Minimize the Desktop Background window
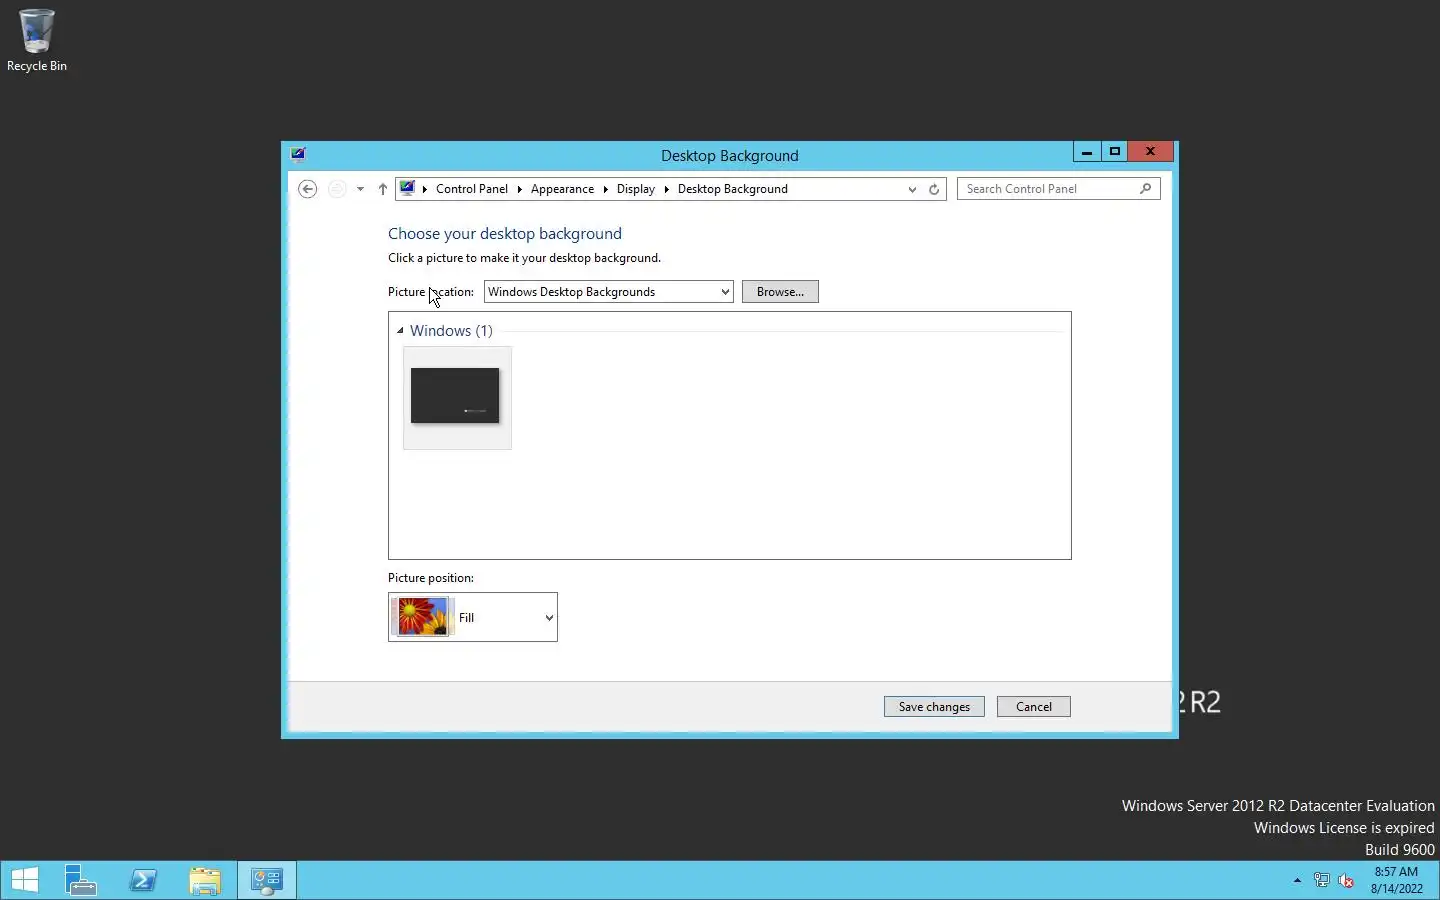 [x=1087, y=152]
